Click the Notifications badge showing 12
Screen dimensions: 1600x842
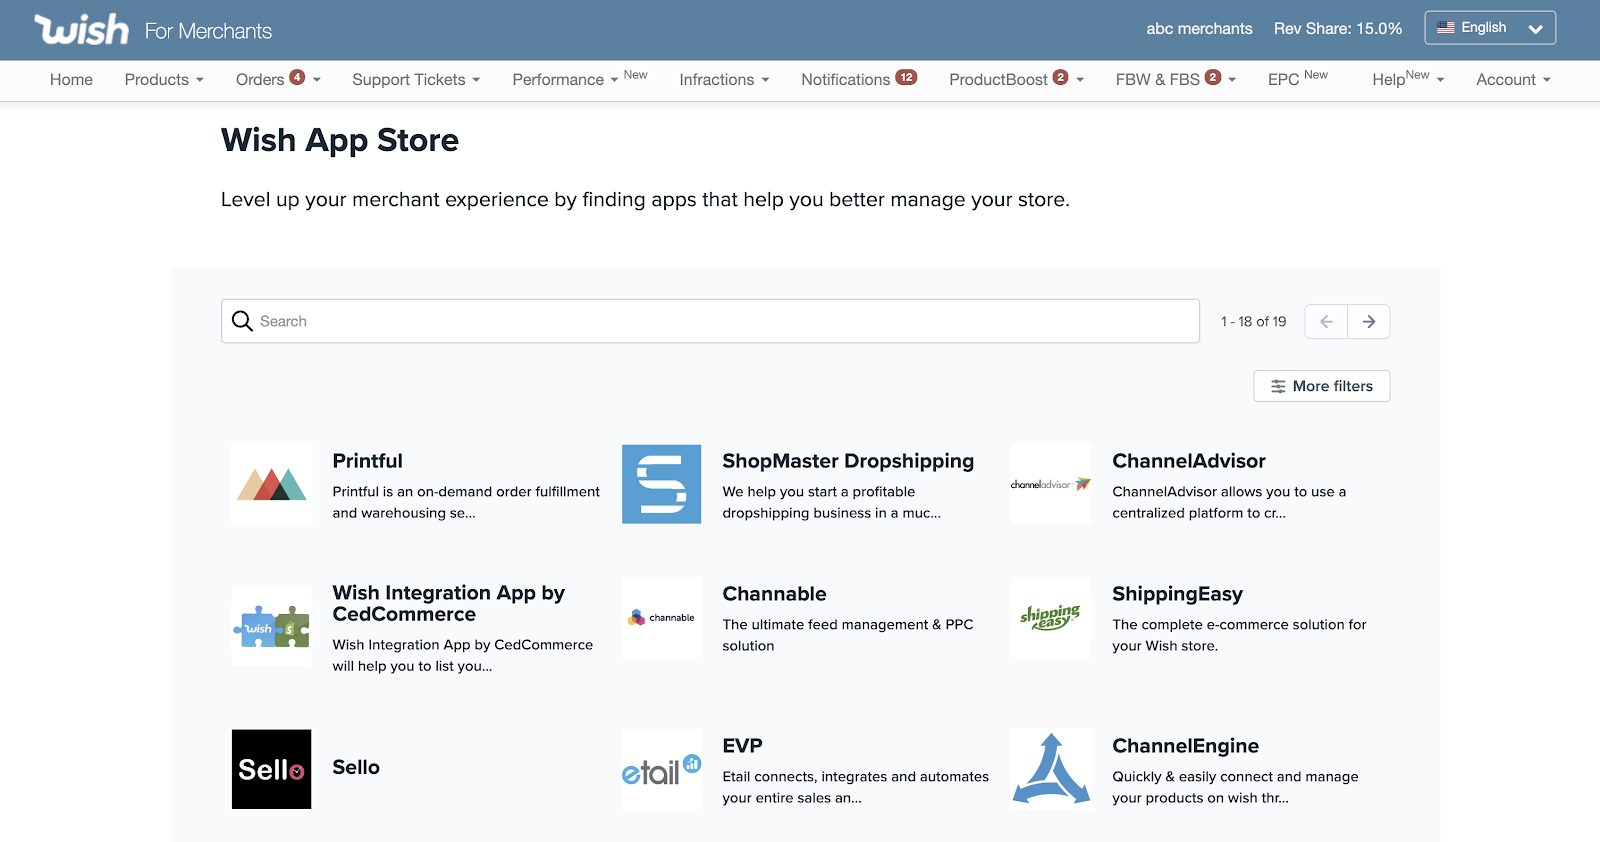click(x=906, y=77)
